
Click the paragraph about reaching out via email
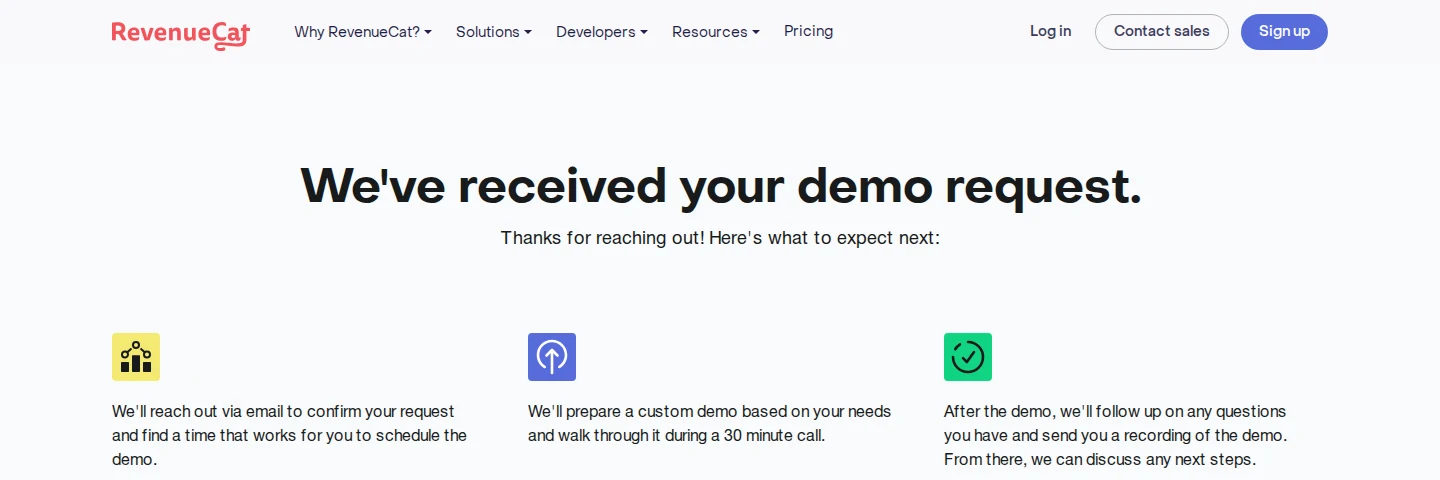[290, 436]
